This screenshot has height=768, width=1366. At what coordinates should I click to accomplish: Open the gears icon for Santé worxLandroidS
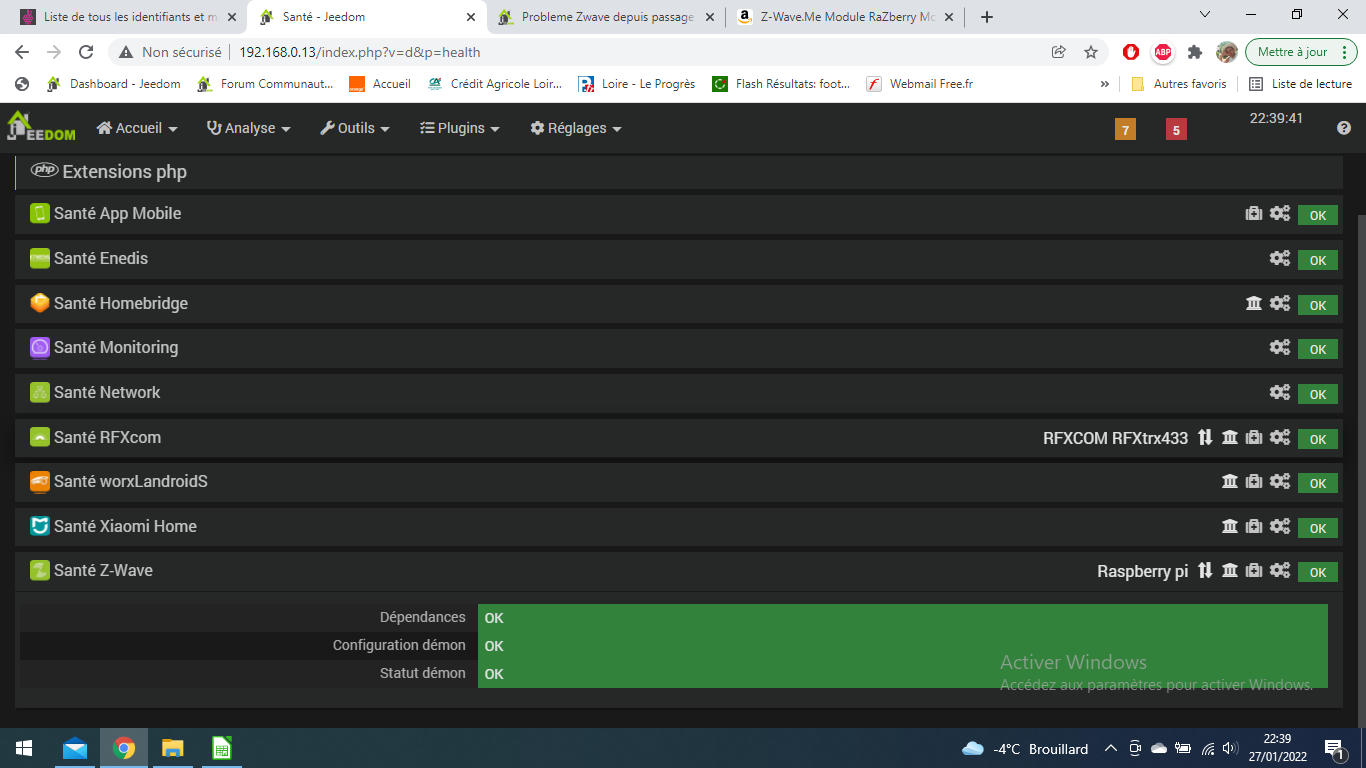[x=1280, y=481]
